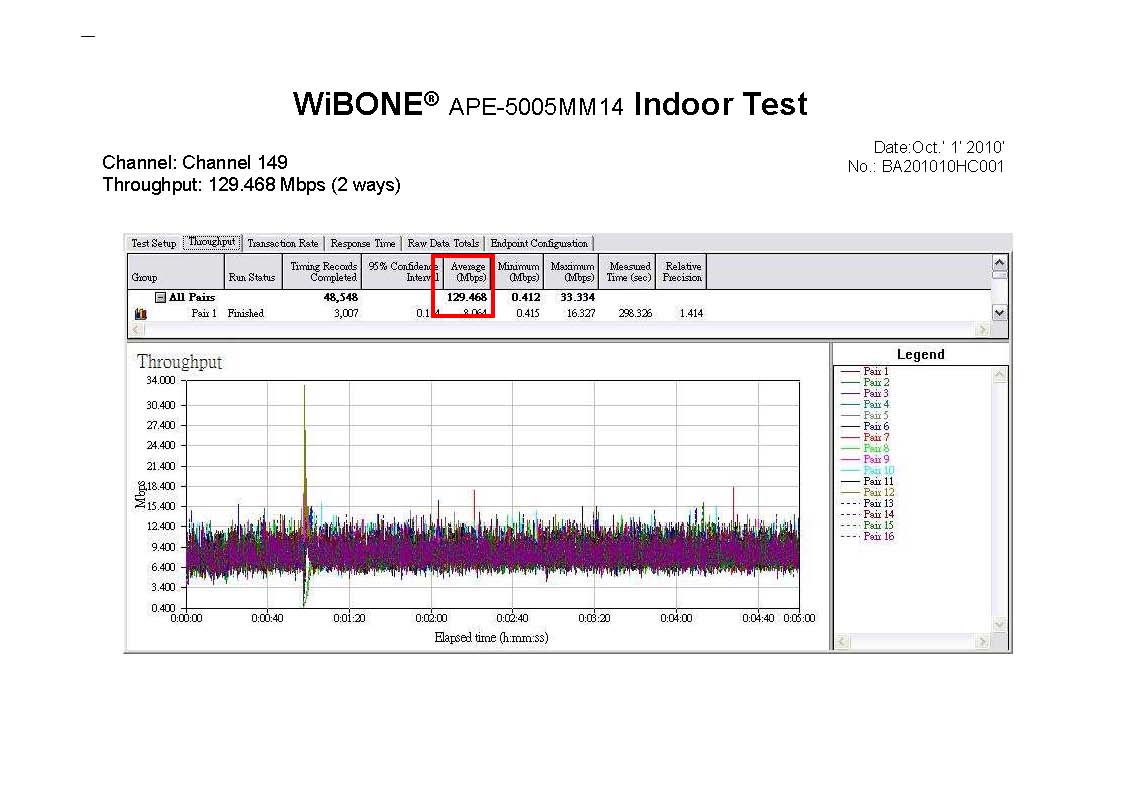Click Pair 1 measured time 298.326
Image resolution: width=1123 pixels, height=794 pixels.
635,314
